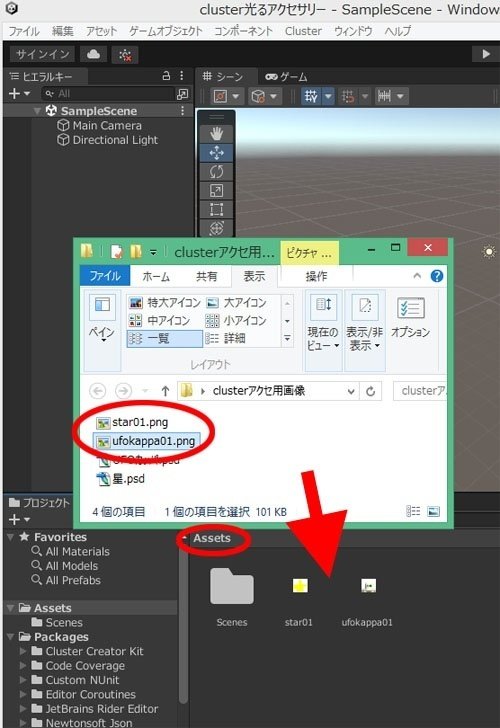Open Explorer help question icon
This screenshot has height=728, width=500.
(x=436, y=276)
